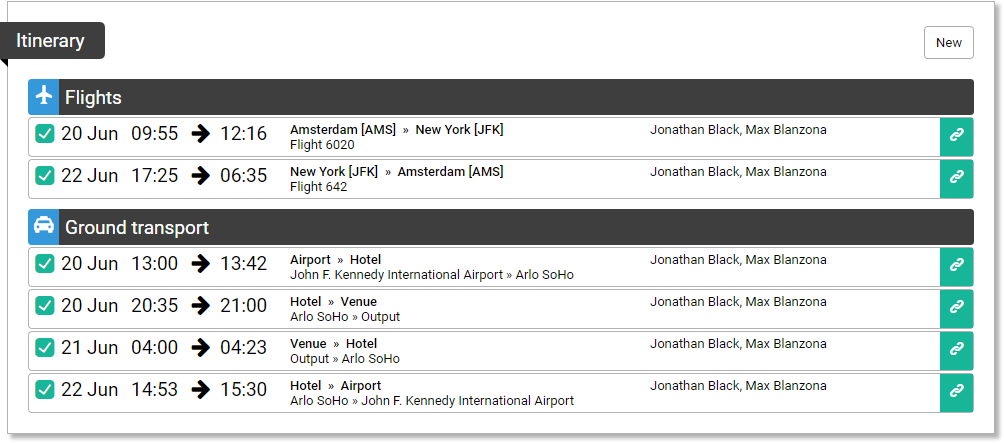Collapse the Ground transport section header

pos(501,227)
